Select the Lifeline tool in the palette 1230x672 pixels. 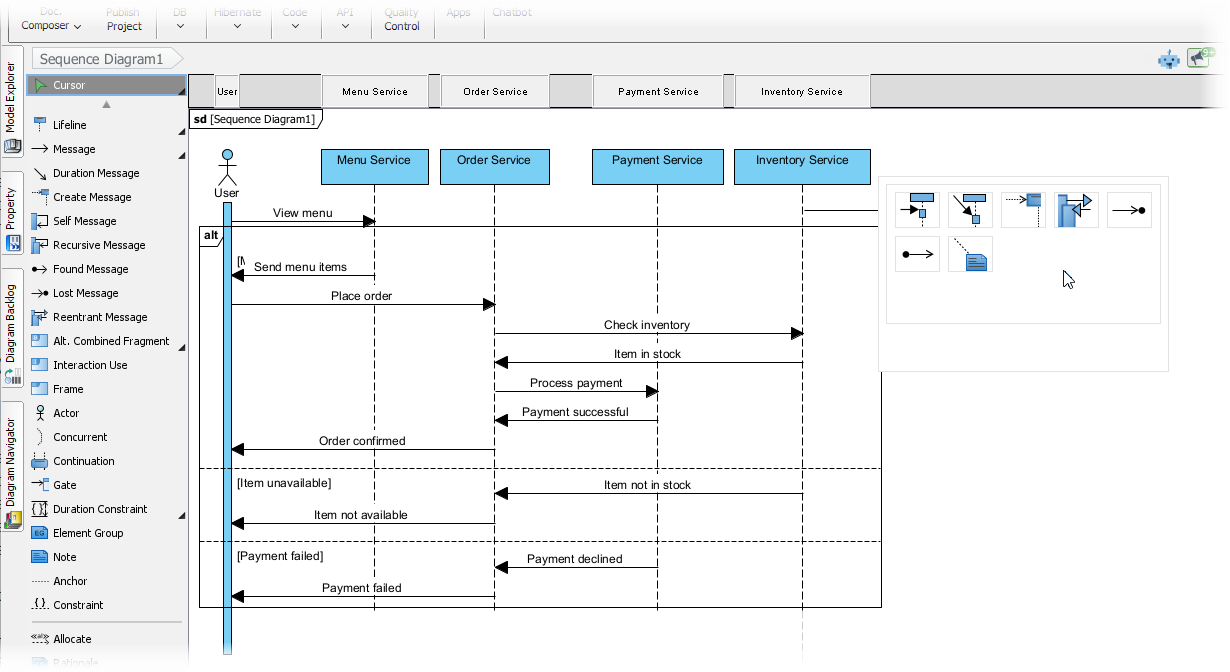[68, 125]
